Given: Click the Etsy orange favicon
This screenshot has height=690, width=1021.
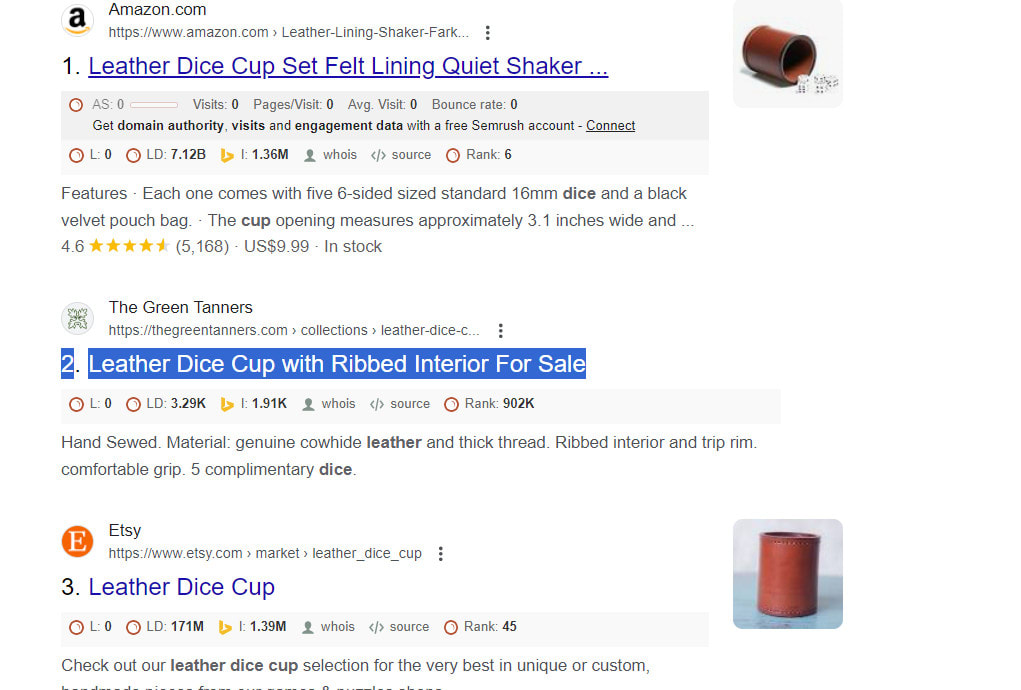Looking at the screenshot, I should 77,541.
